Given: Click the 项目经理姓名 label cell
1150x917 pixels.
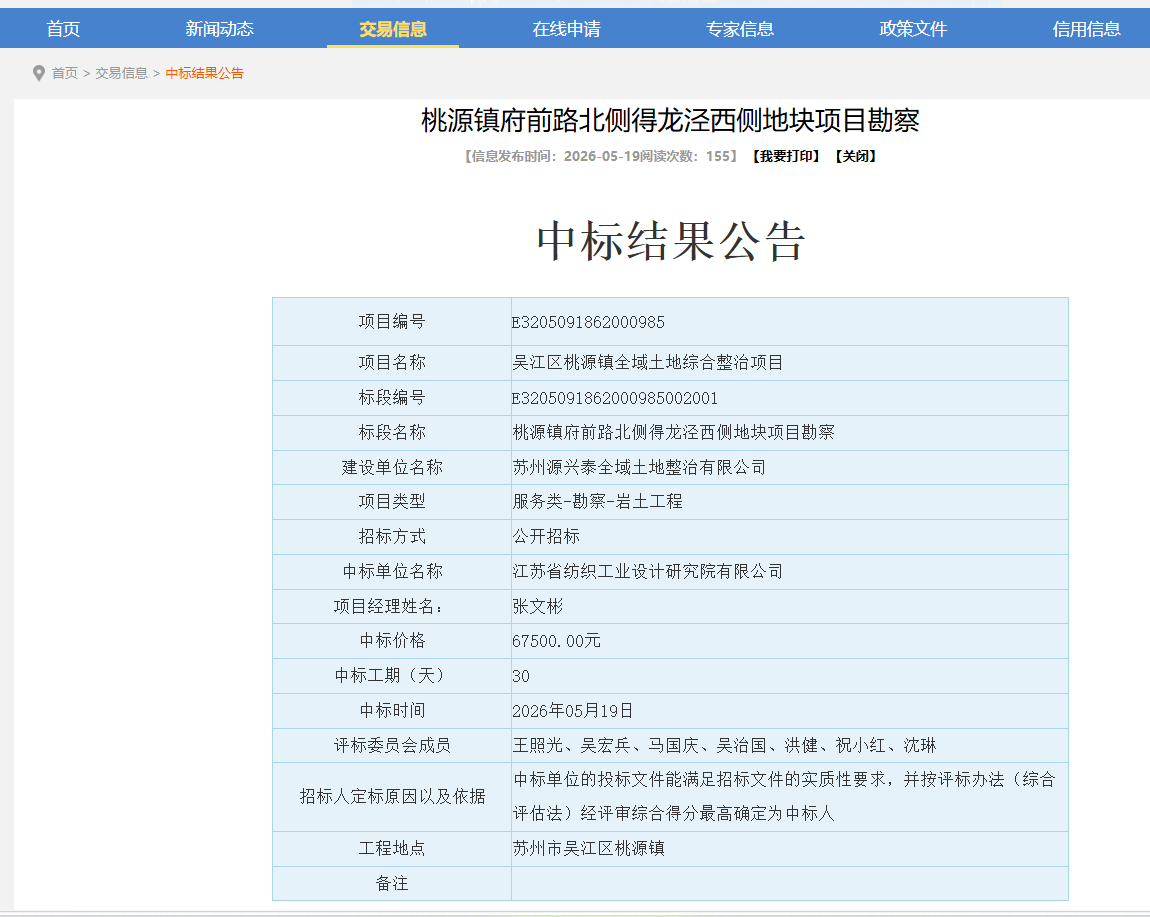Looking at the screenshot, I should 392,606.
